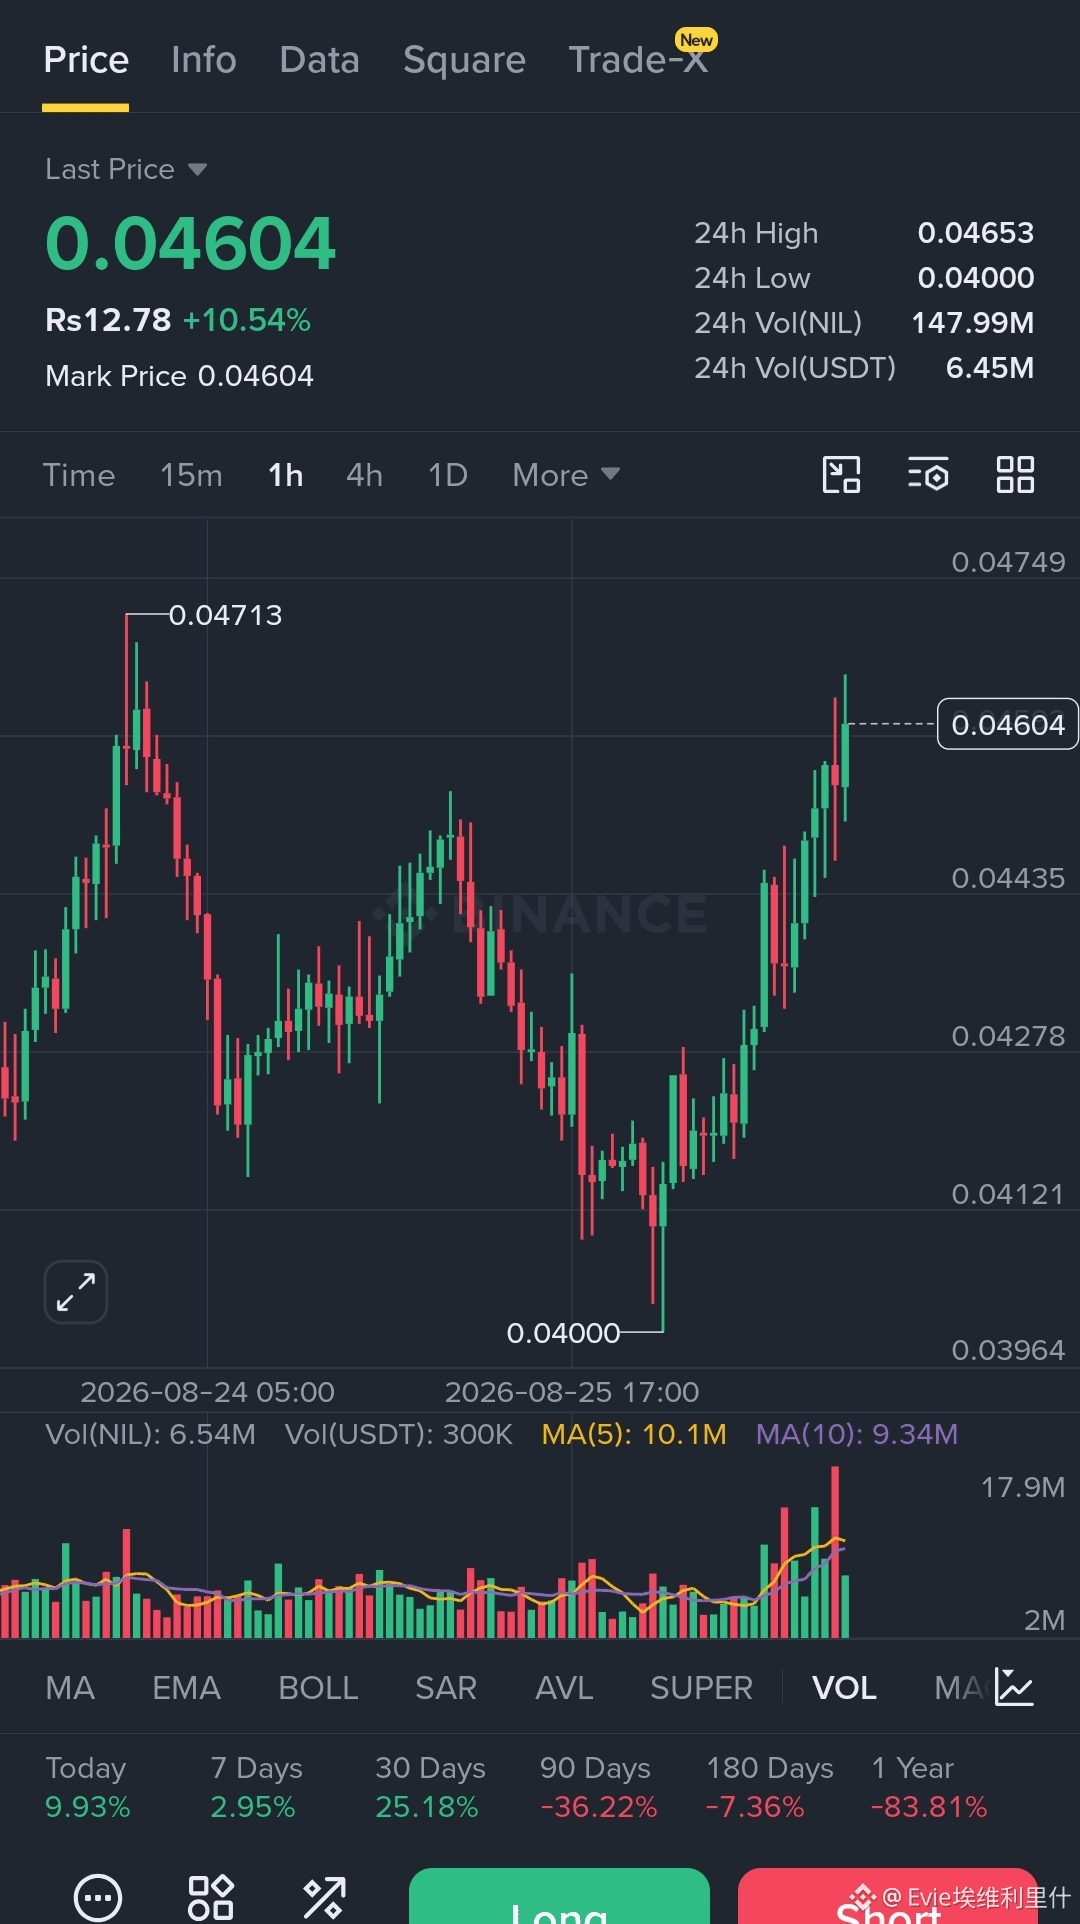The width and height of the screenshot is (1080, 1924).
Task: Tap the 24h High value 0.04653
Action: coord(976,233)
